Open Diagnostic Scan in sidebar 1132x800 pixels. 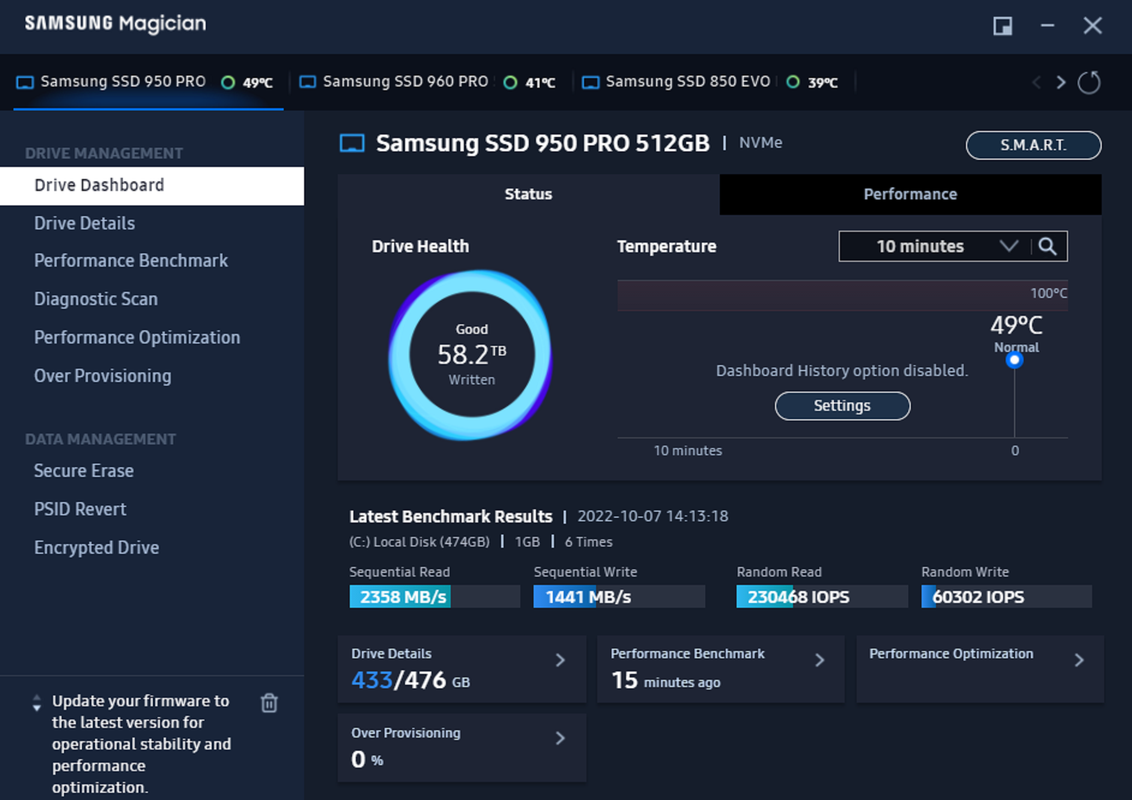pos(96,299)
